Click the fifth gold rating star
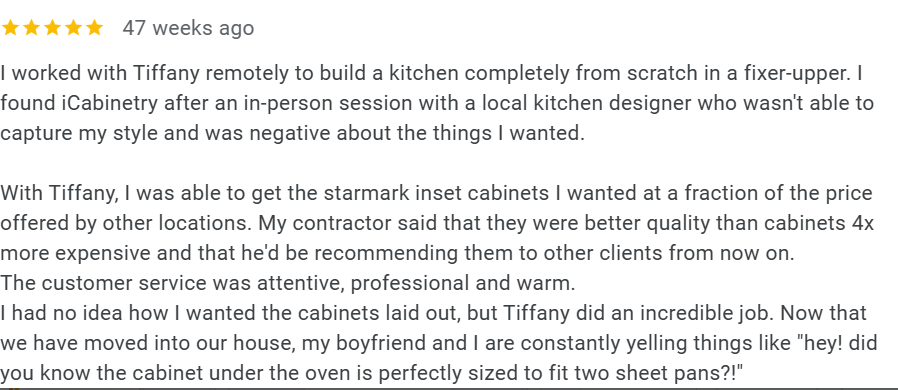Image resolution: width=898 pixels, height=390 pixels. click(94, 27)
